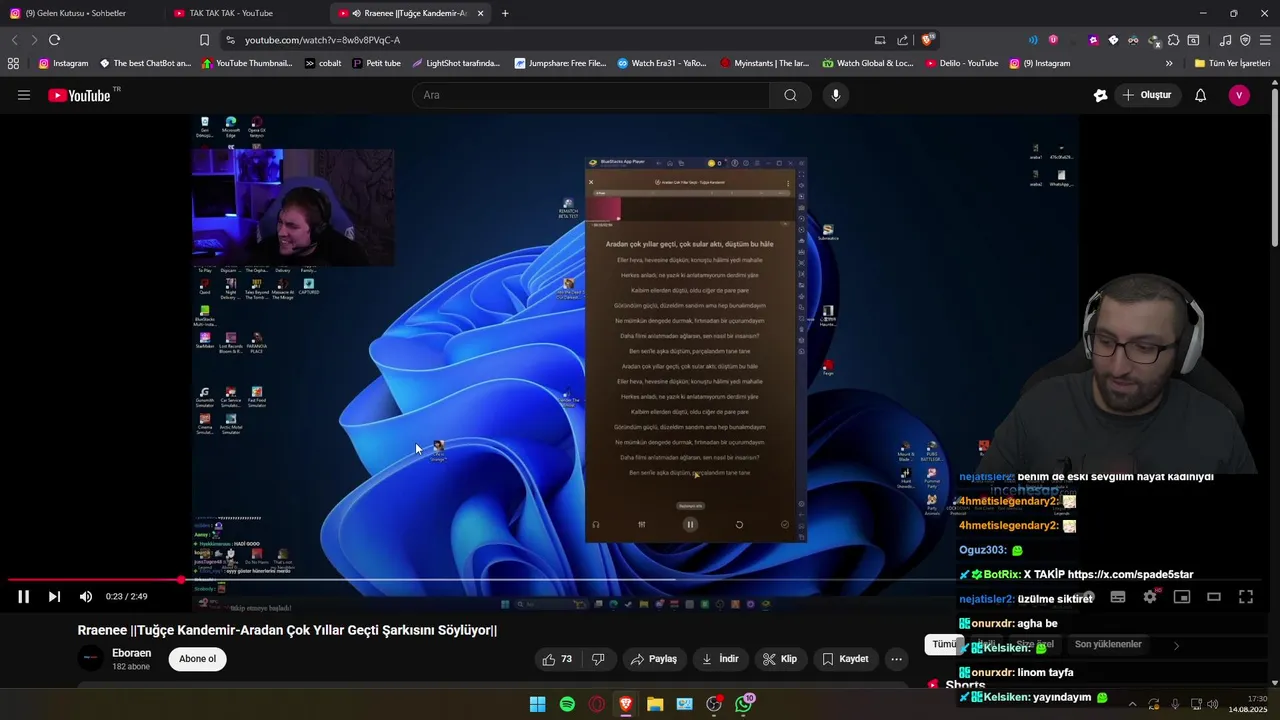Click the İndir download button
This screenshot has width=1280, height=720.
[x=720, y=659]
